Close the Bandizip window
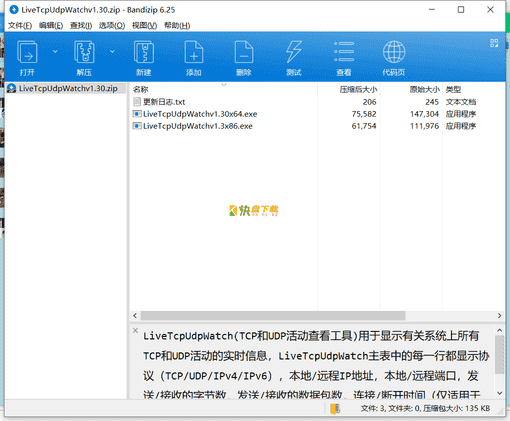510x421 pixels. tap(490, 10)
